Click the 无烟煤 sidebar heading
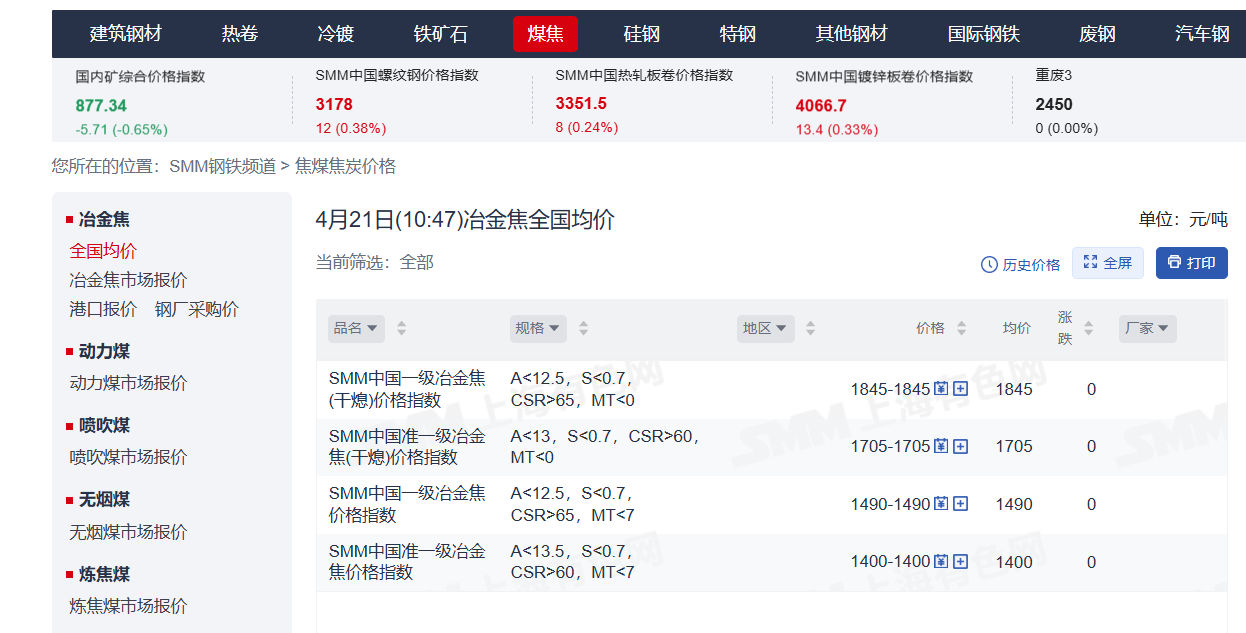Screen dimensions: 1246x633 (x=104, y=499)
